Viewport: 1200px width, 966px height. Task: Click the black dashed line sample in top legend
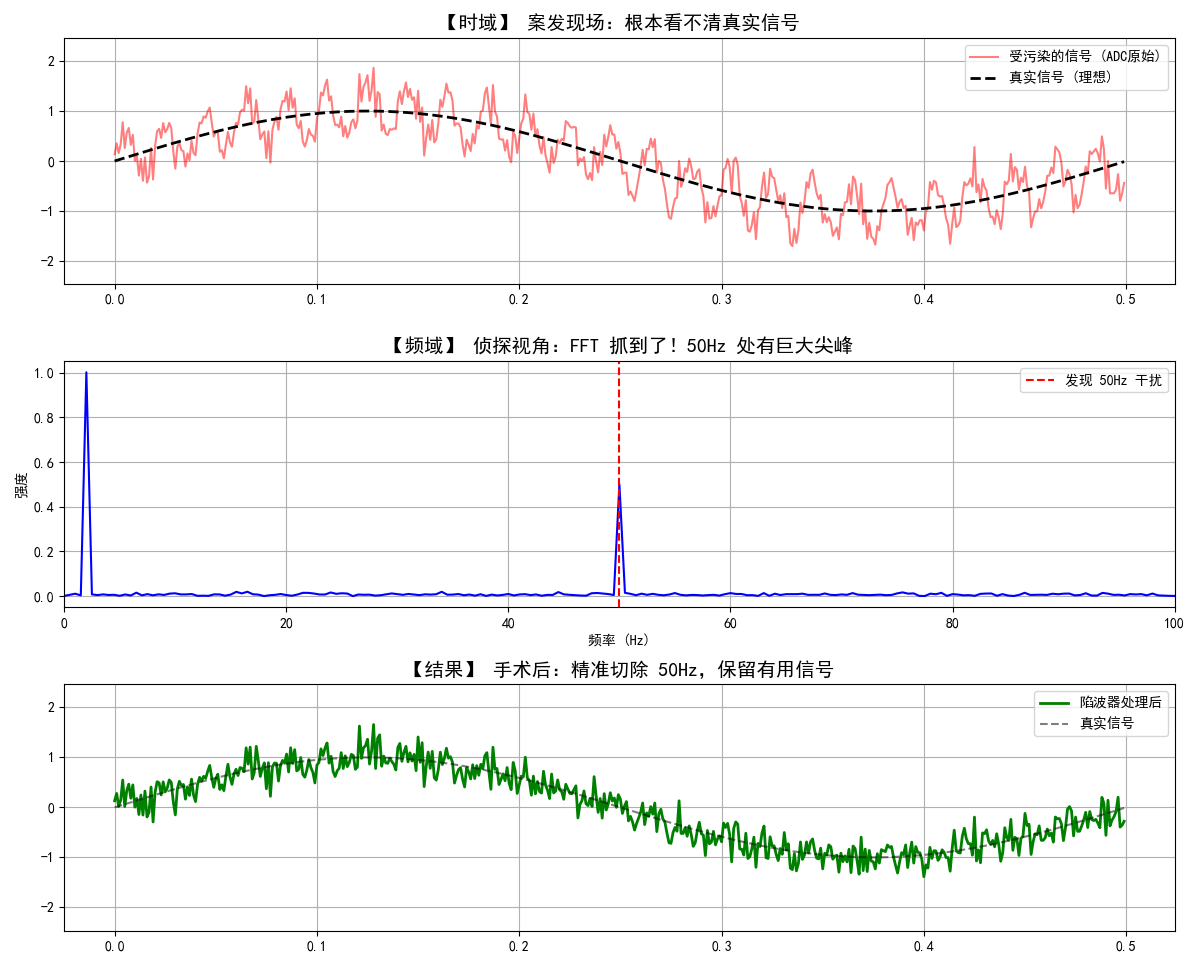coord(984,77)
